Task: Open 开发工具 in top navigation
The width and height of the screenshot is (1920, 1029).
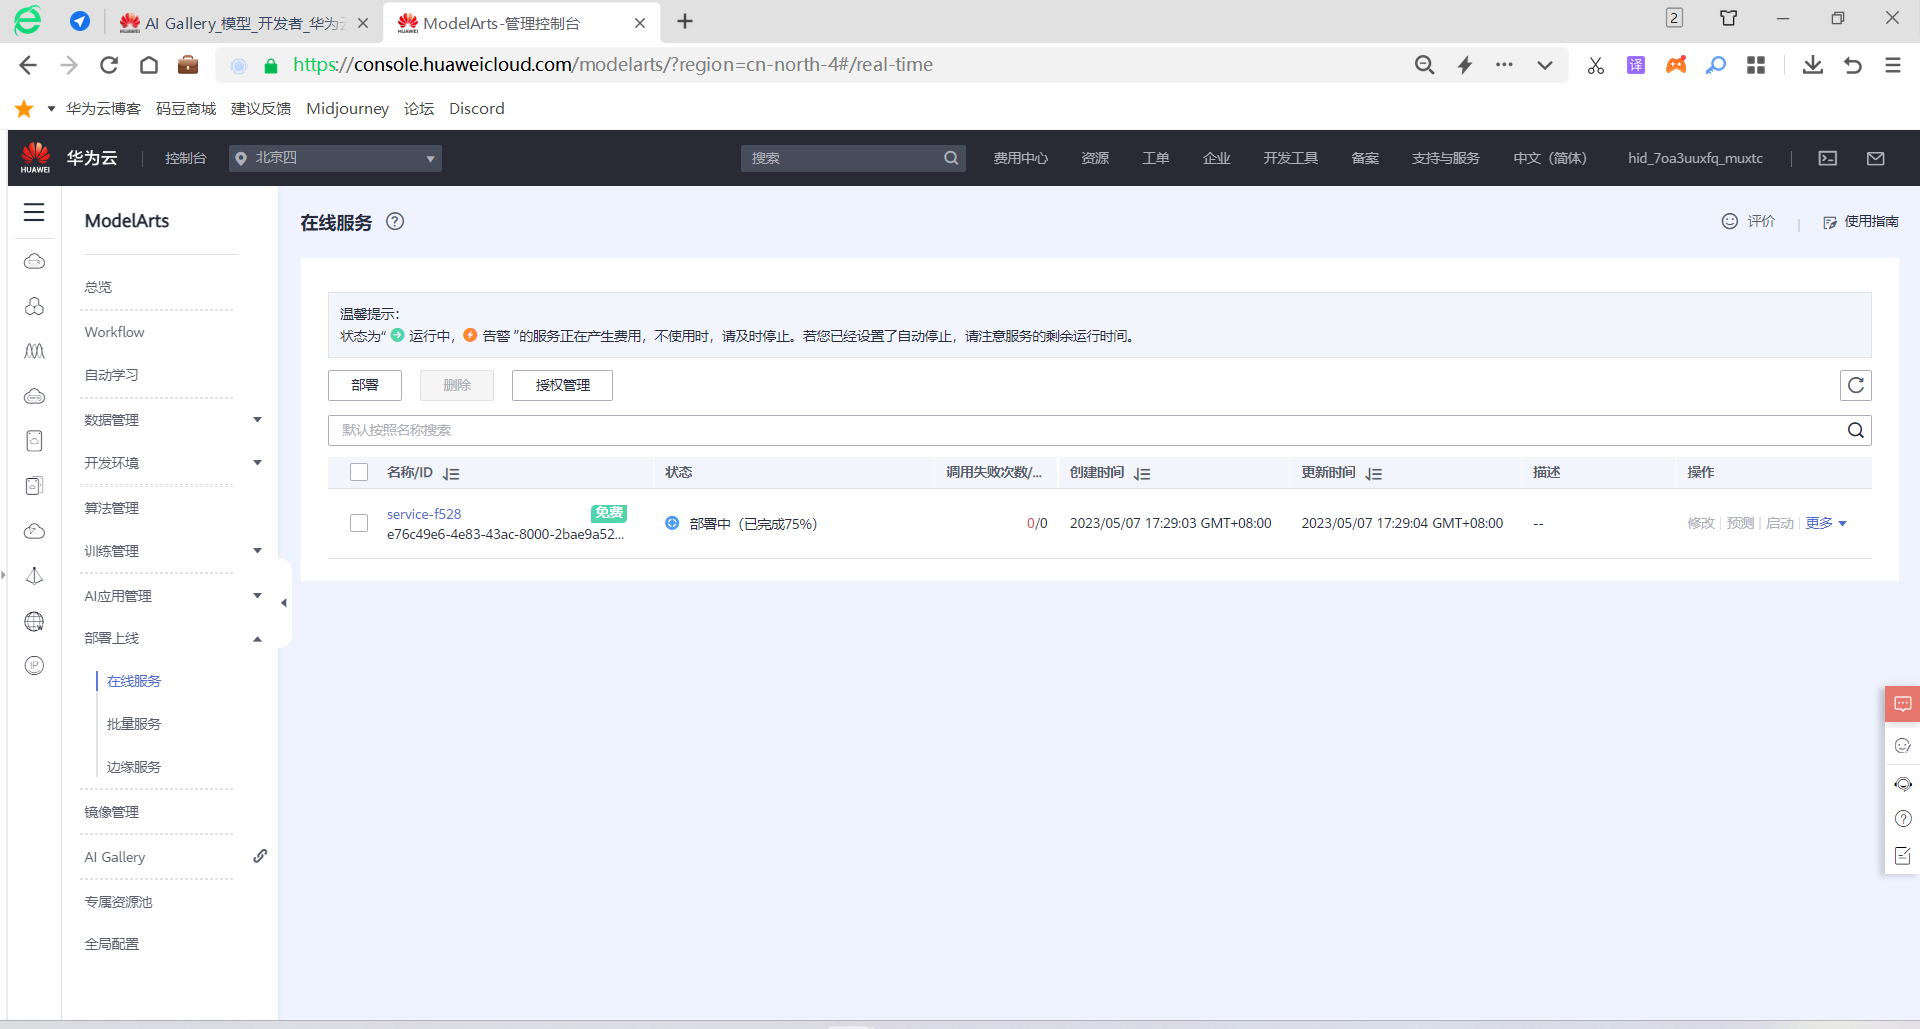Action: coord(1290,158)
